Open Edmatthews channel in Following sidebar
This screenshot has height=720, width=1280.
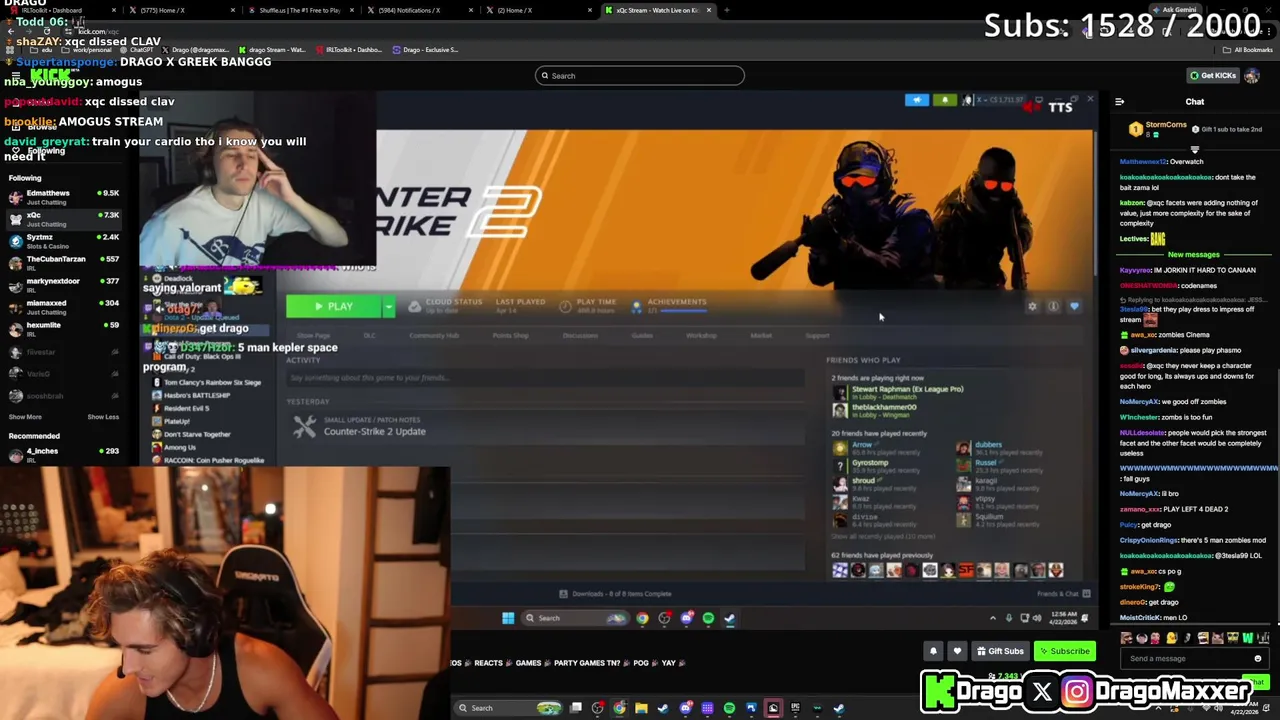point(62,197)
